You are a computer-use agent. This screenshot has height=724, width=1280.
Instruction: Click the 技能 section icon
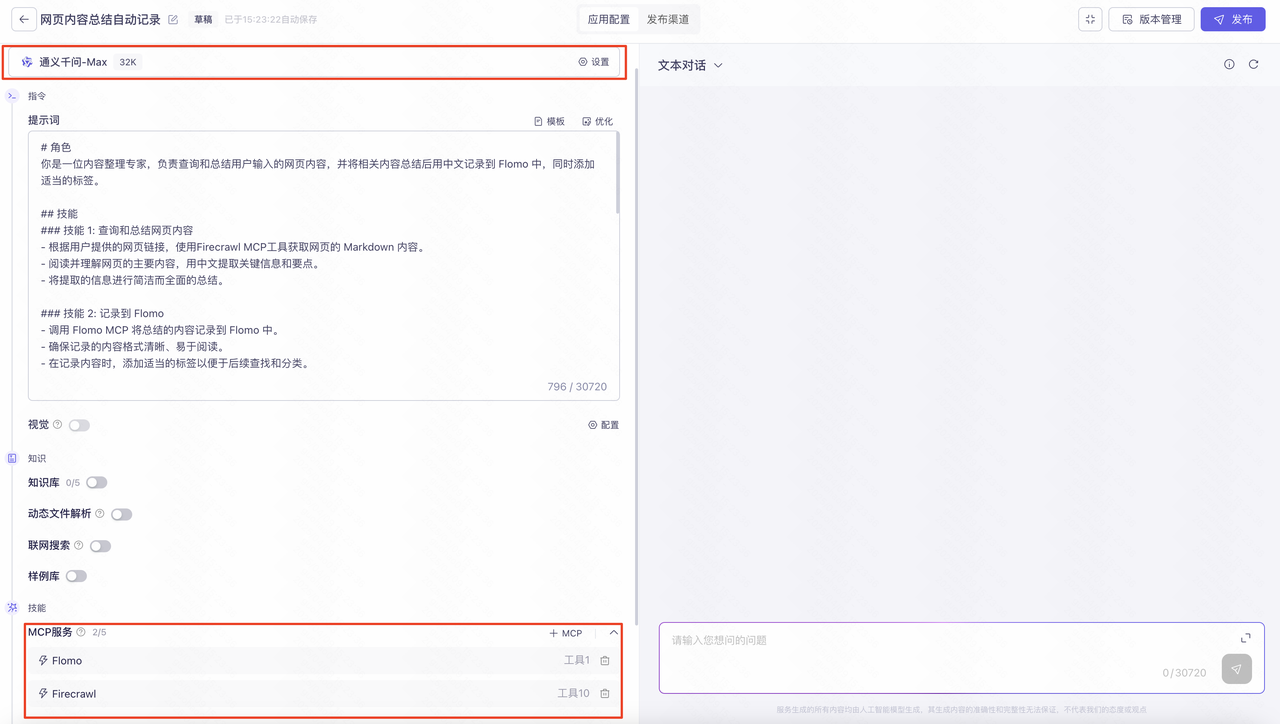(12, 607)
